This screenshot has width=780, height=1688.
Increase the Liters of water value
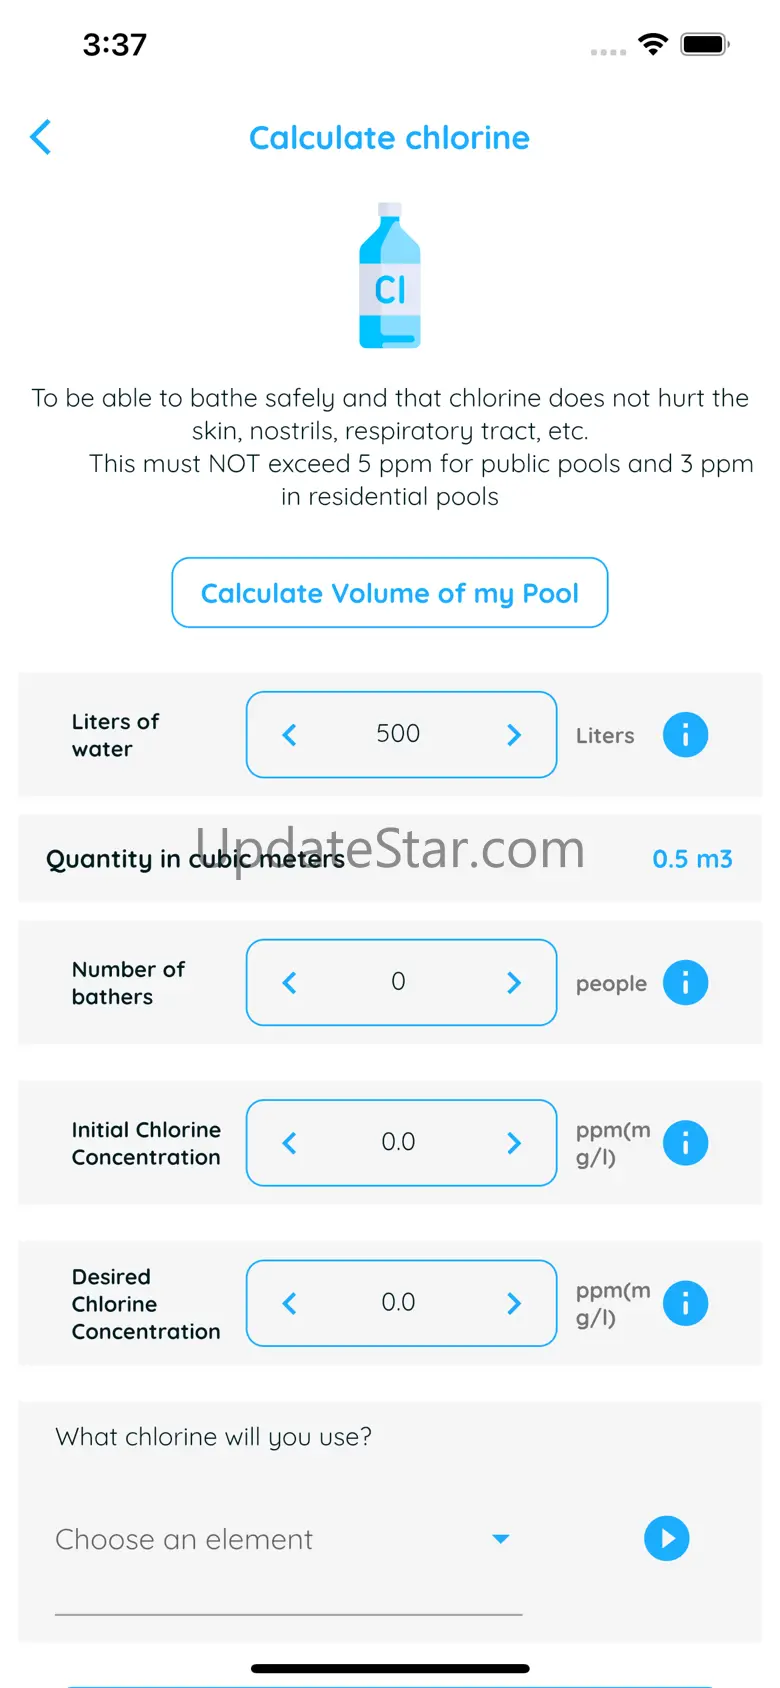click(514, 735)
